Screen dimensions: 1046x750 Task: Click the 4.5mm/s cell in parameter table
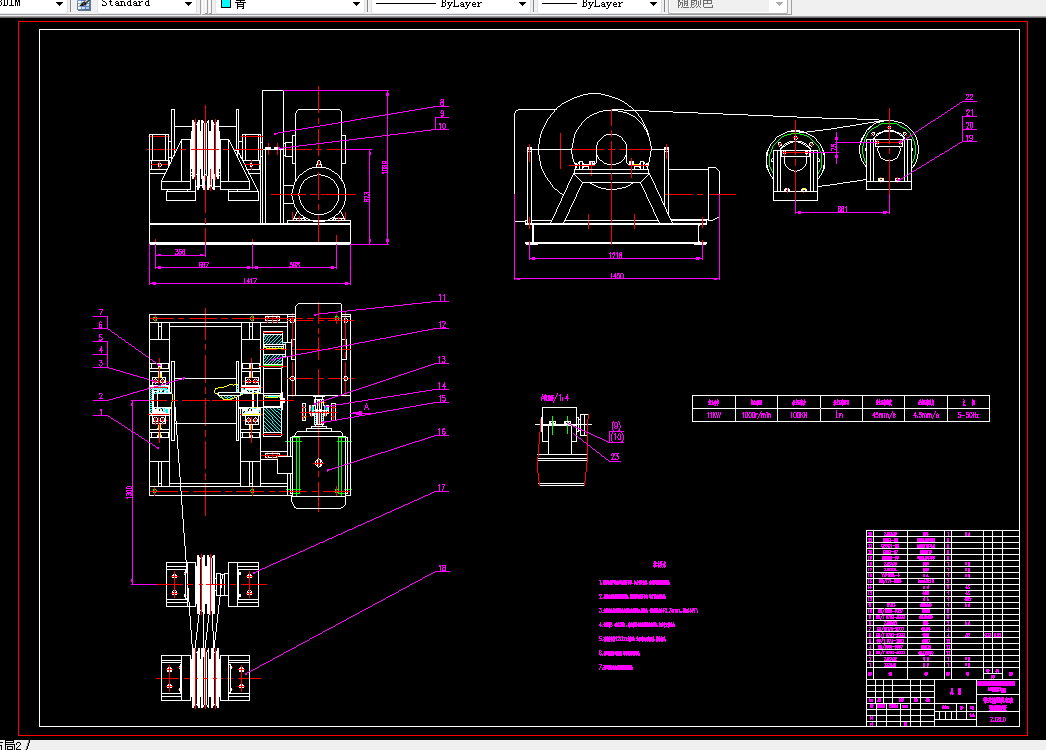tap(926, 415)
